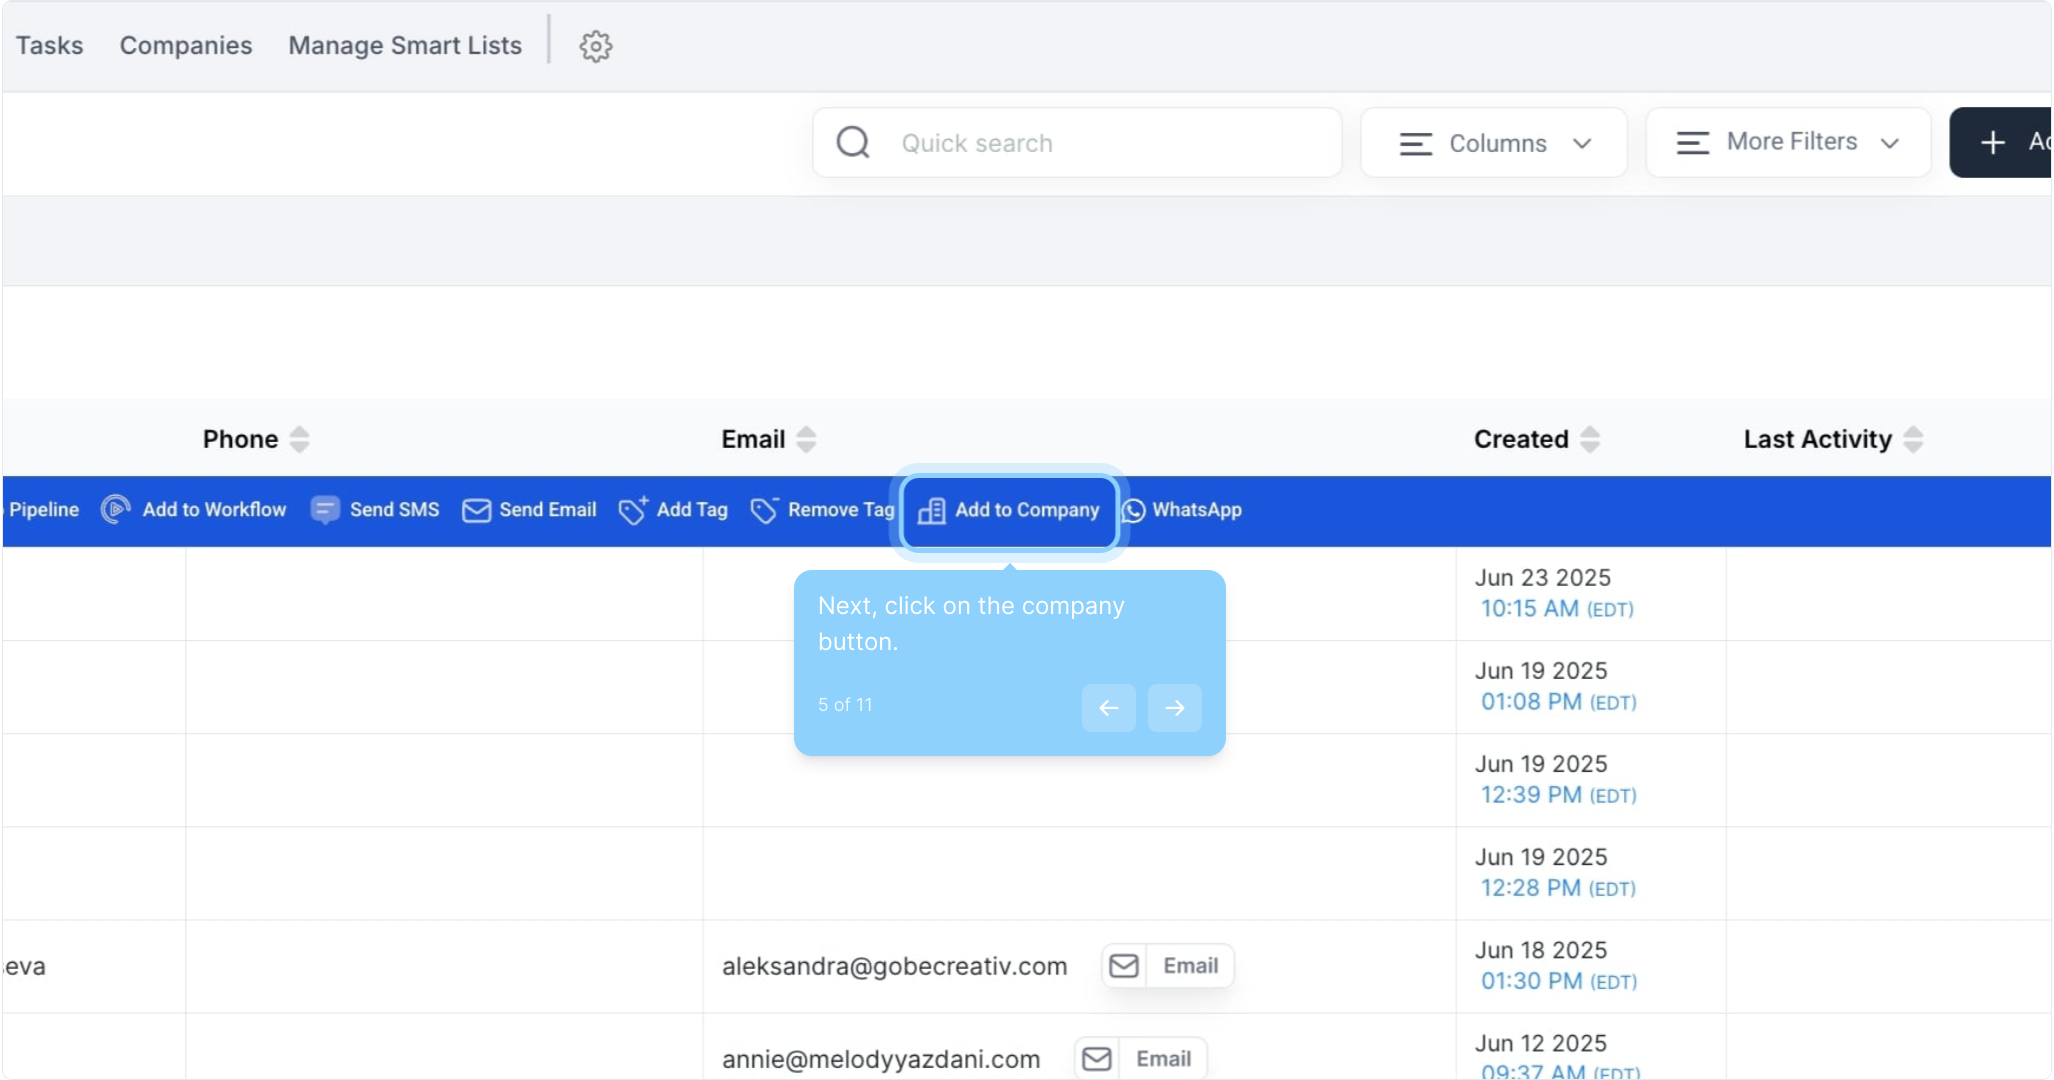Focus the Quick search field
Viewport: 2054px width, 1080px height.
[1100, 143]
